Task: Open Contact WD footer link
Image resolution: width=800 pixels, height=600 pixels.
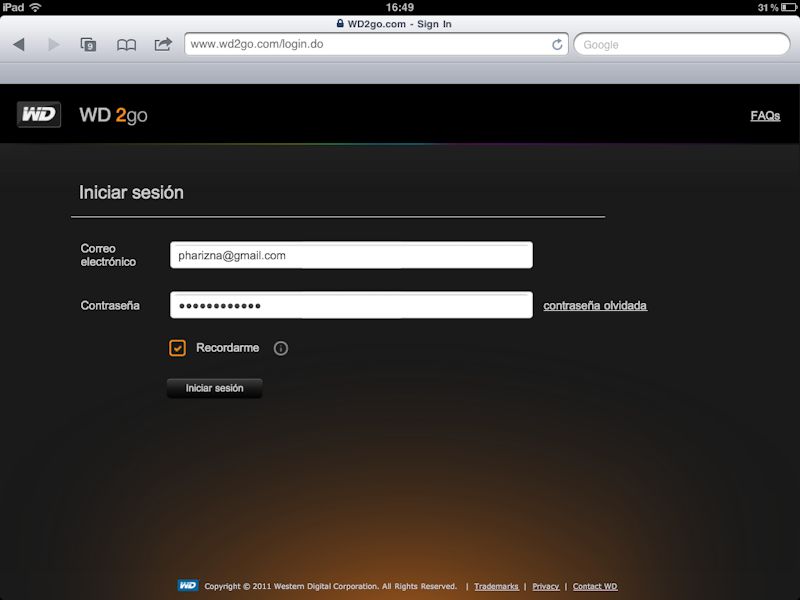Action: pos(595,586)
